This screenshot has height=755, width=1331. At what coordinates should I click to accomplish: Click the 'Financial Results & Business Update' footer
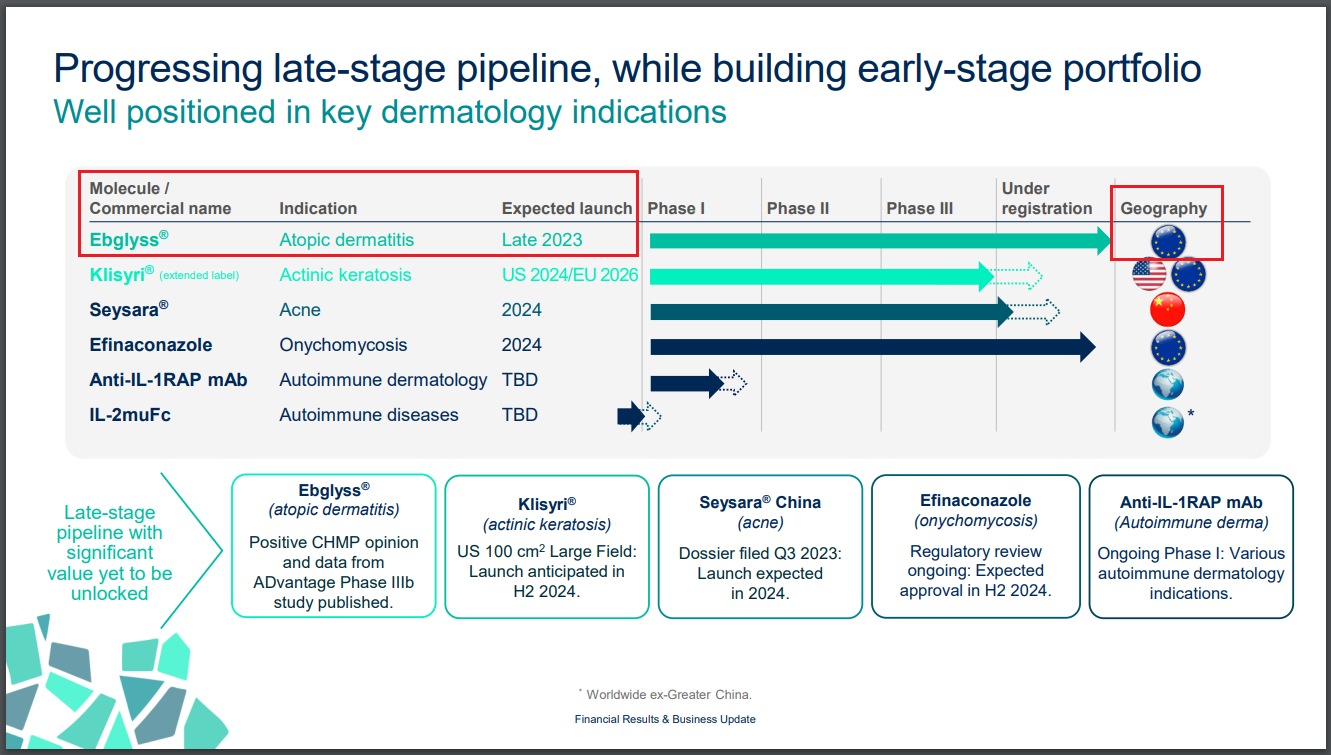665,719
